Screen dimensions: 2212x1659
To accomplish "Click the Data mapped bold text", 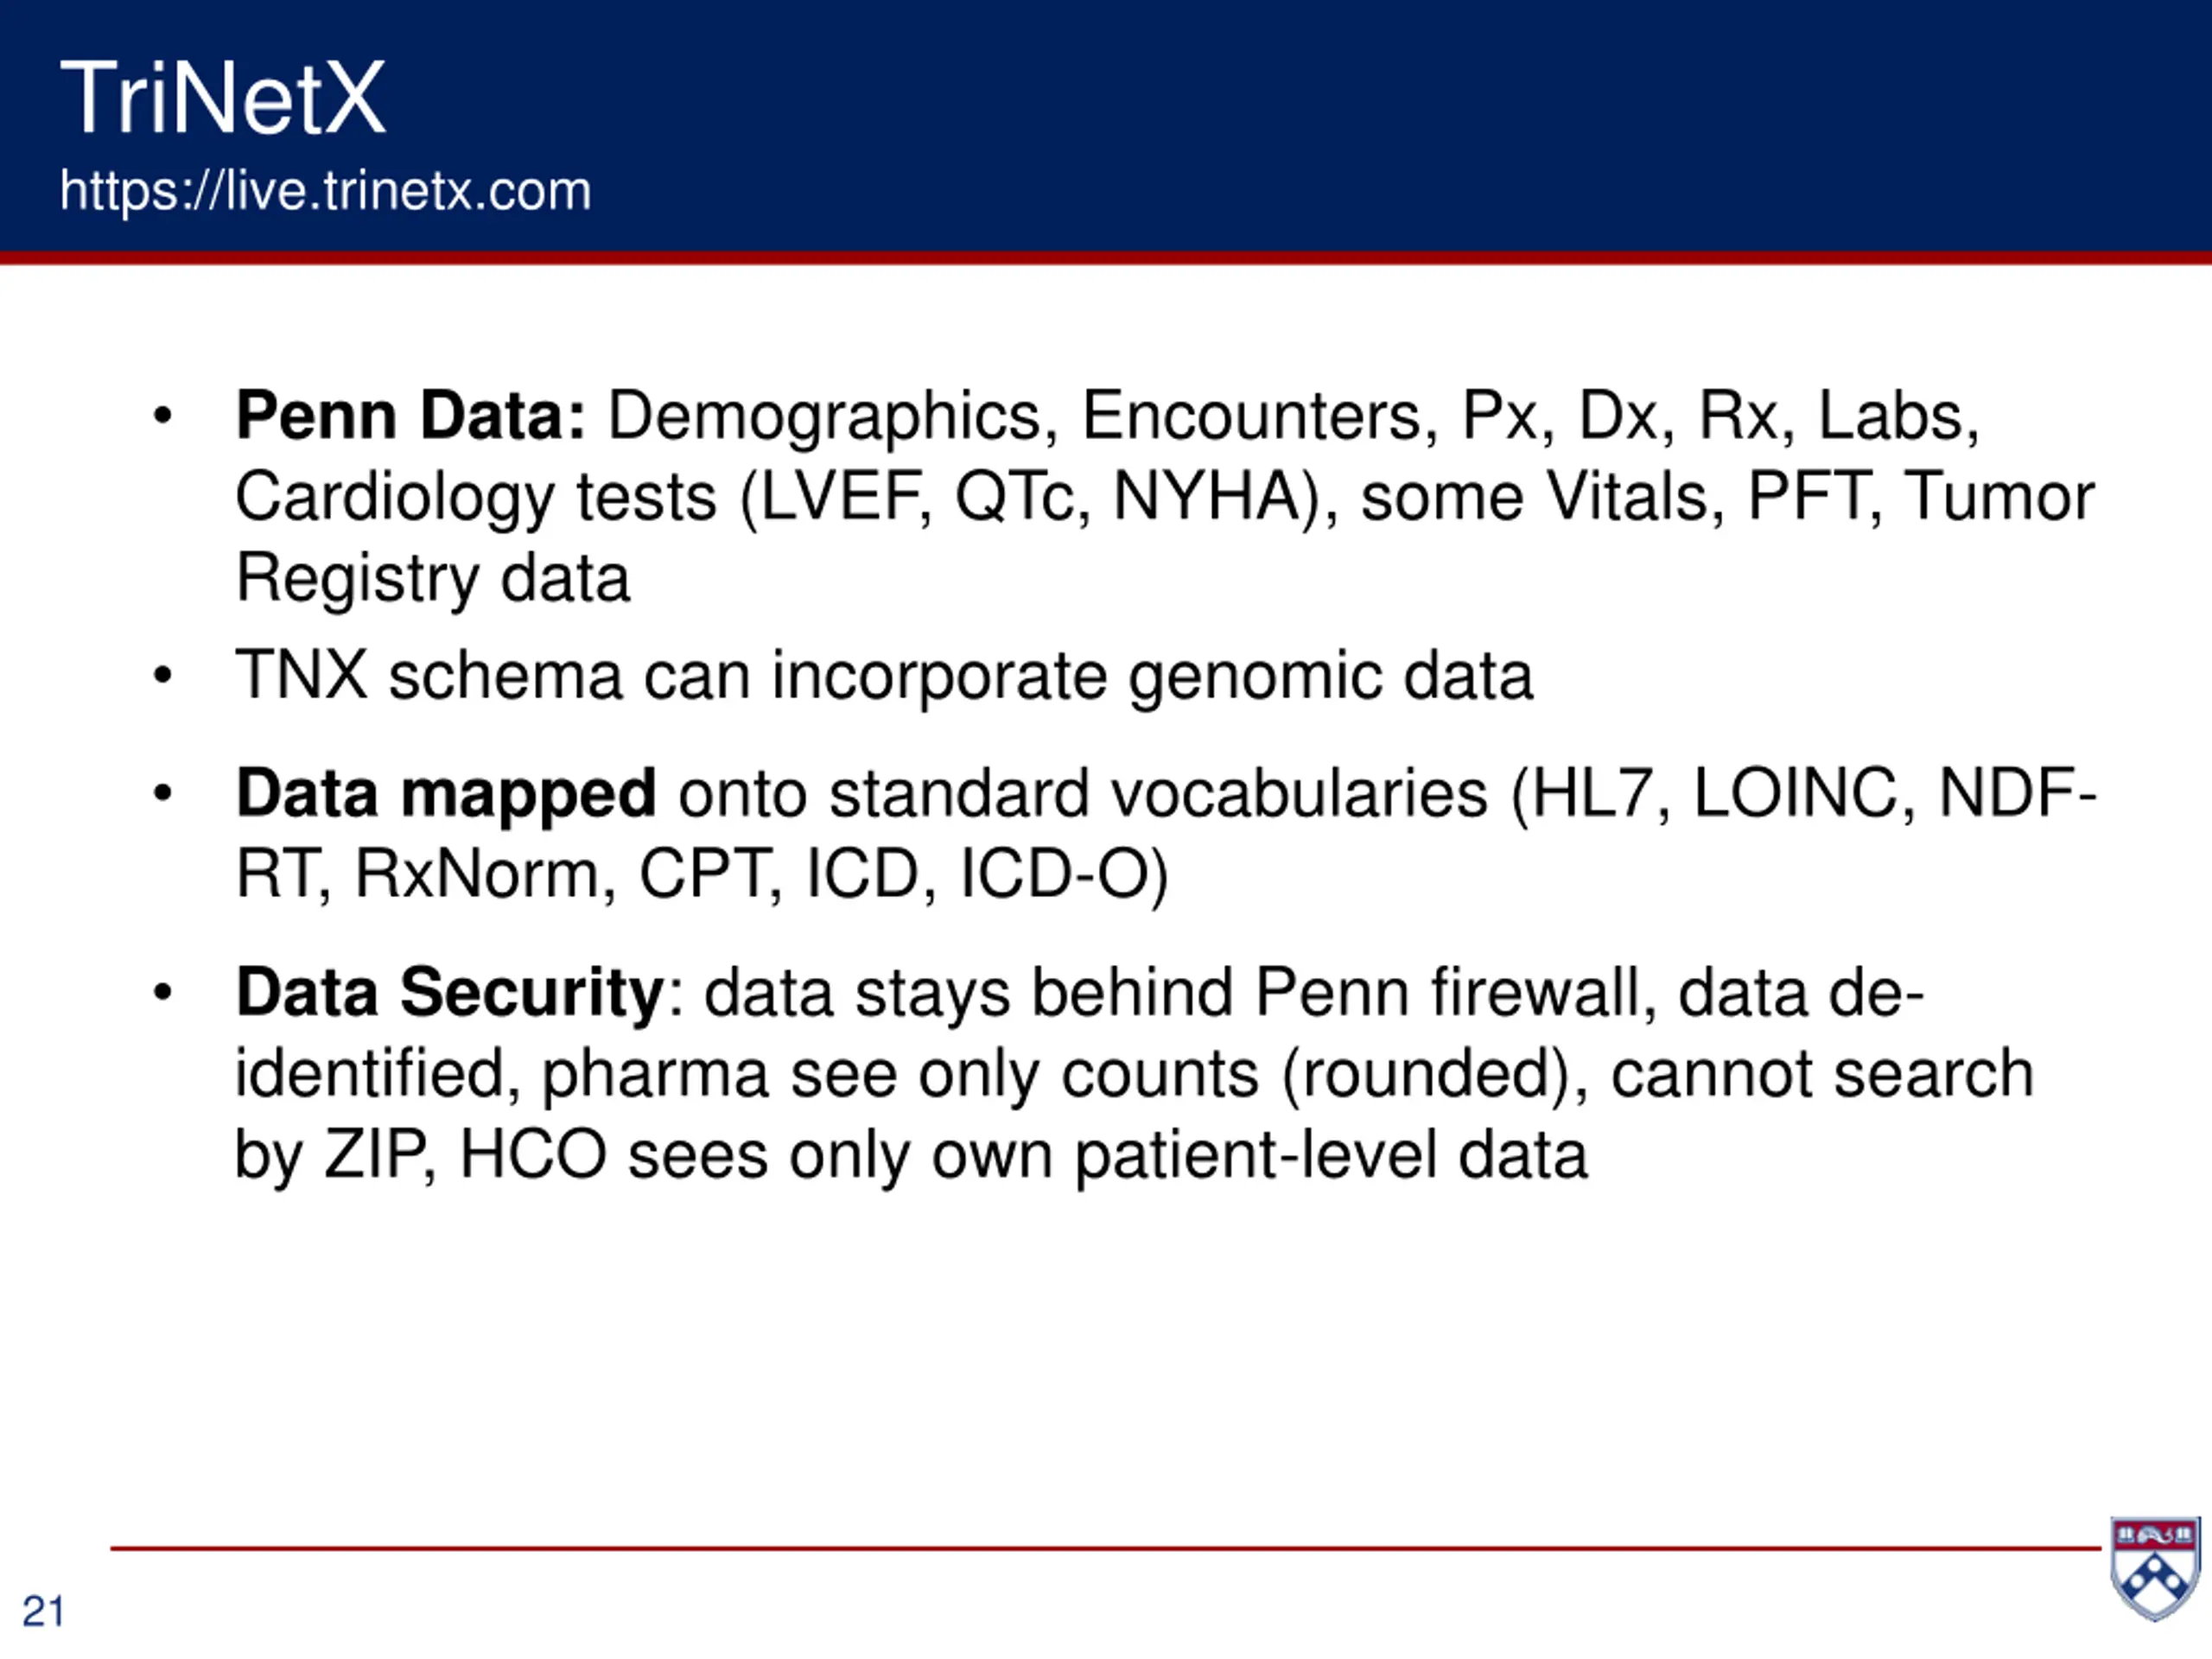I will click(446, 795).
